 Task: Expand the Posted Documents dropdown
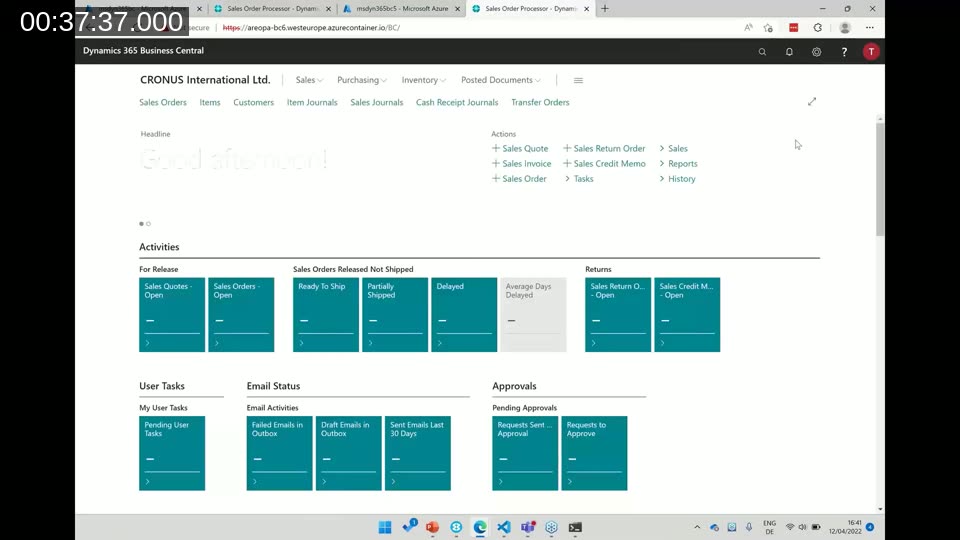(500, 80)
